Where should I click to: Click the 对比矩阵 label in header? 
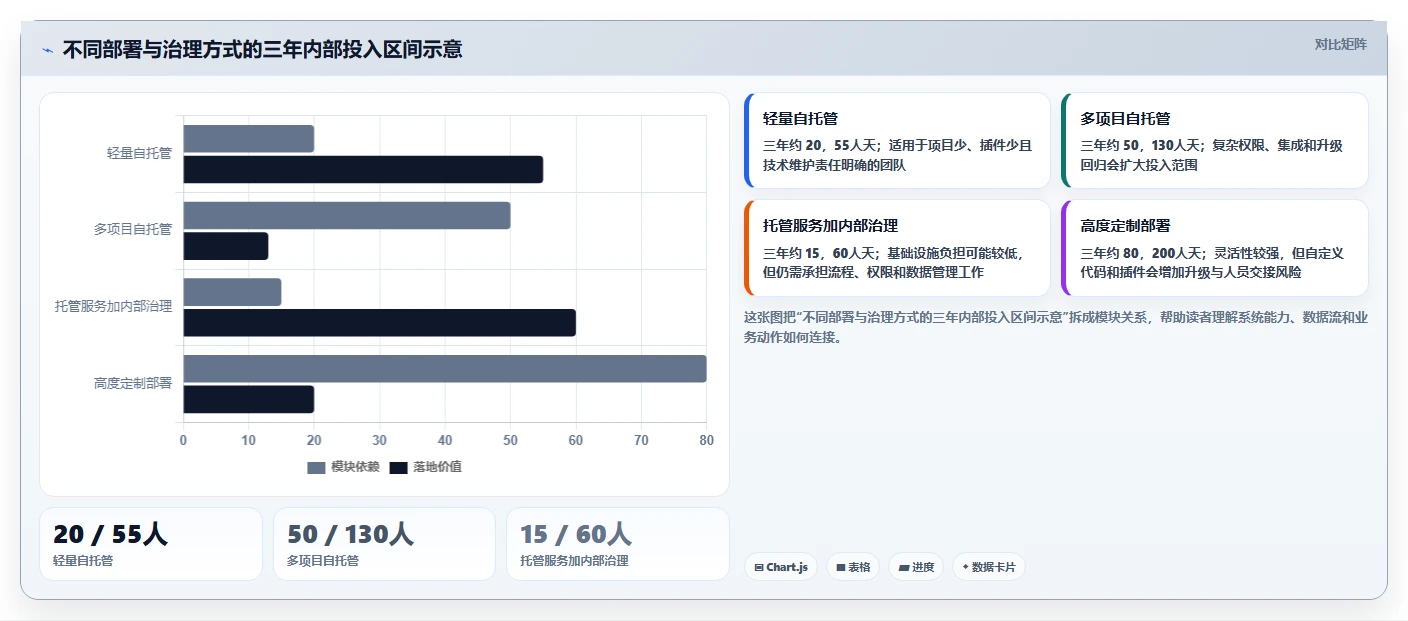pos(1340,44)
